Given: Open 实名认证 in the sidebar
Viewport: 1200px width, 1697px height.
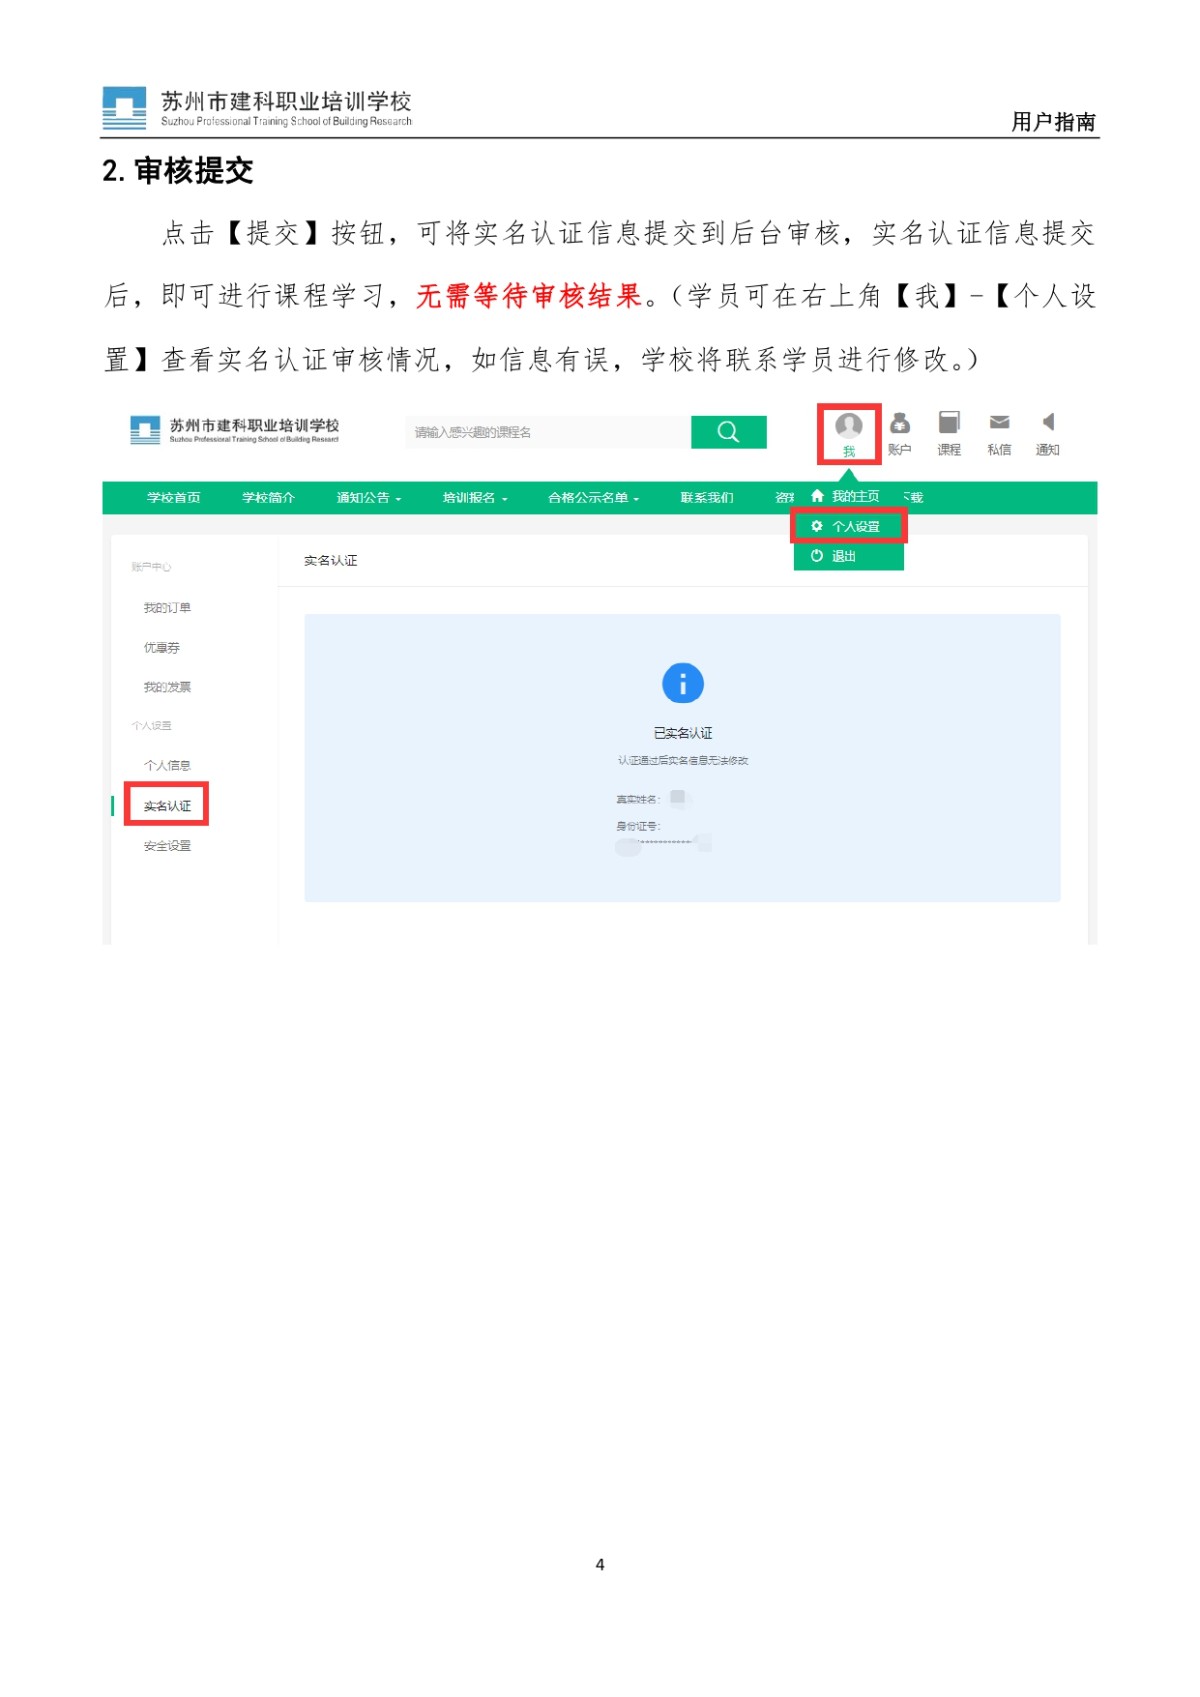Looking at the screenshot, I should [167, 806].
